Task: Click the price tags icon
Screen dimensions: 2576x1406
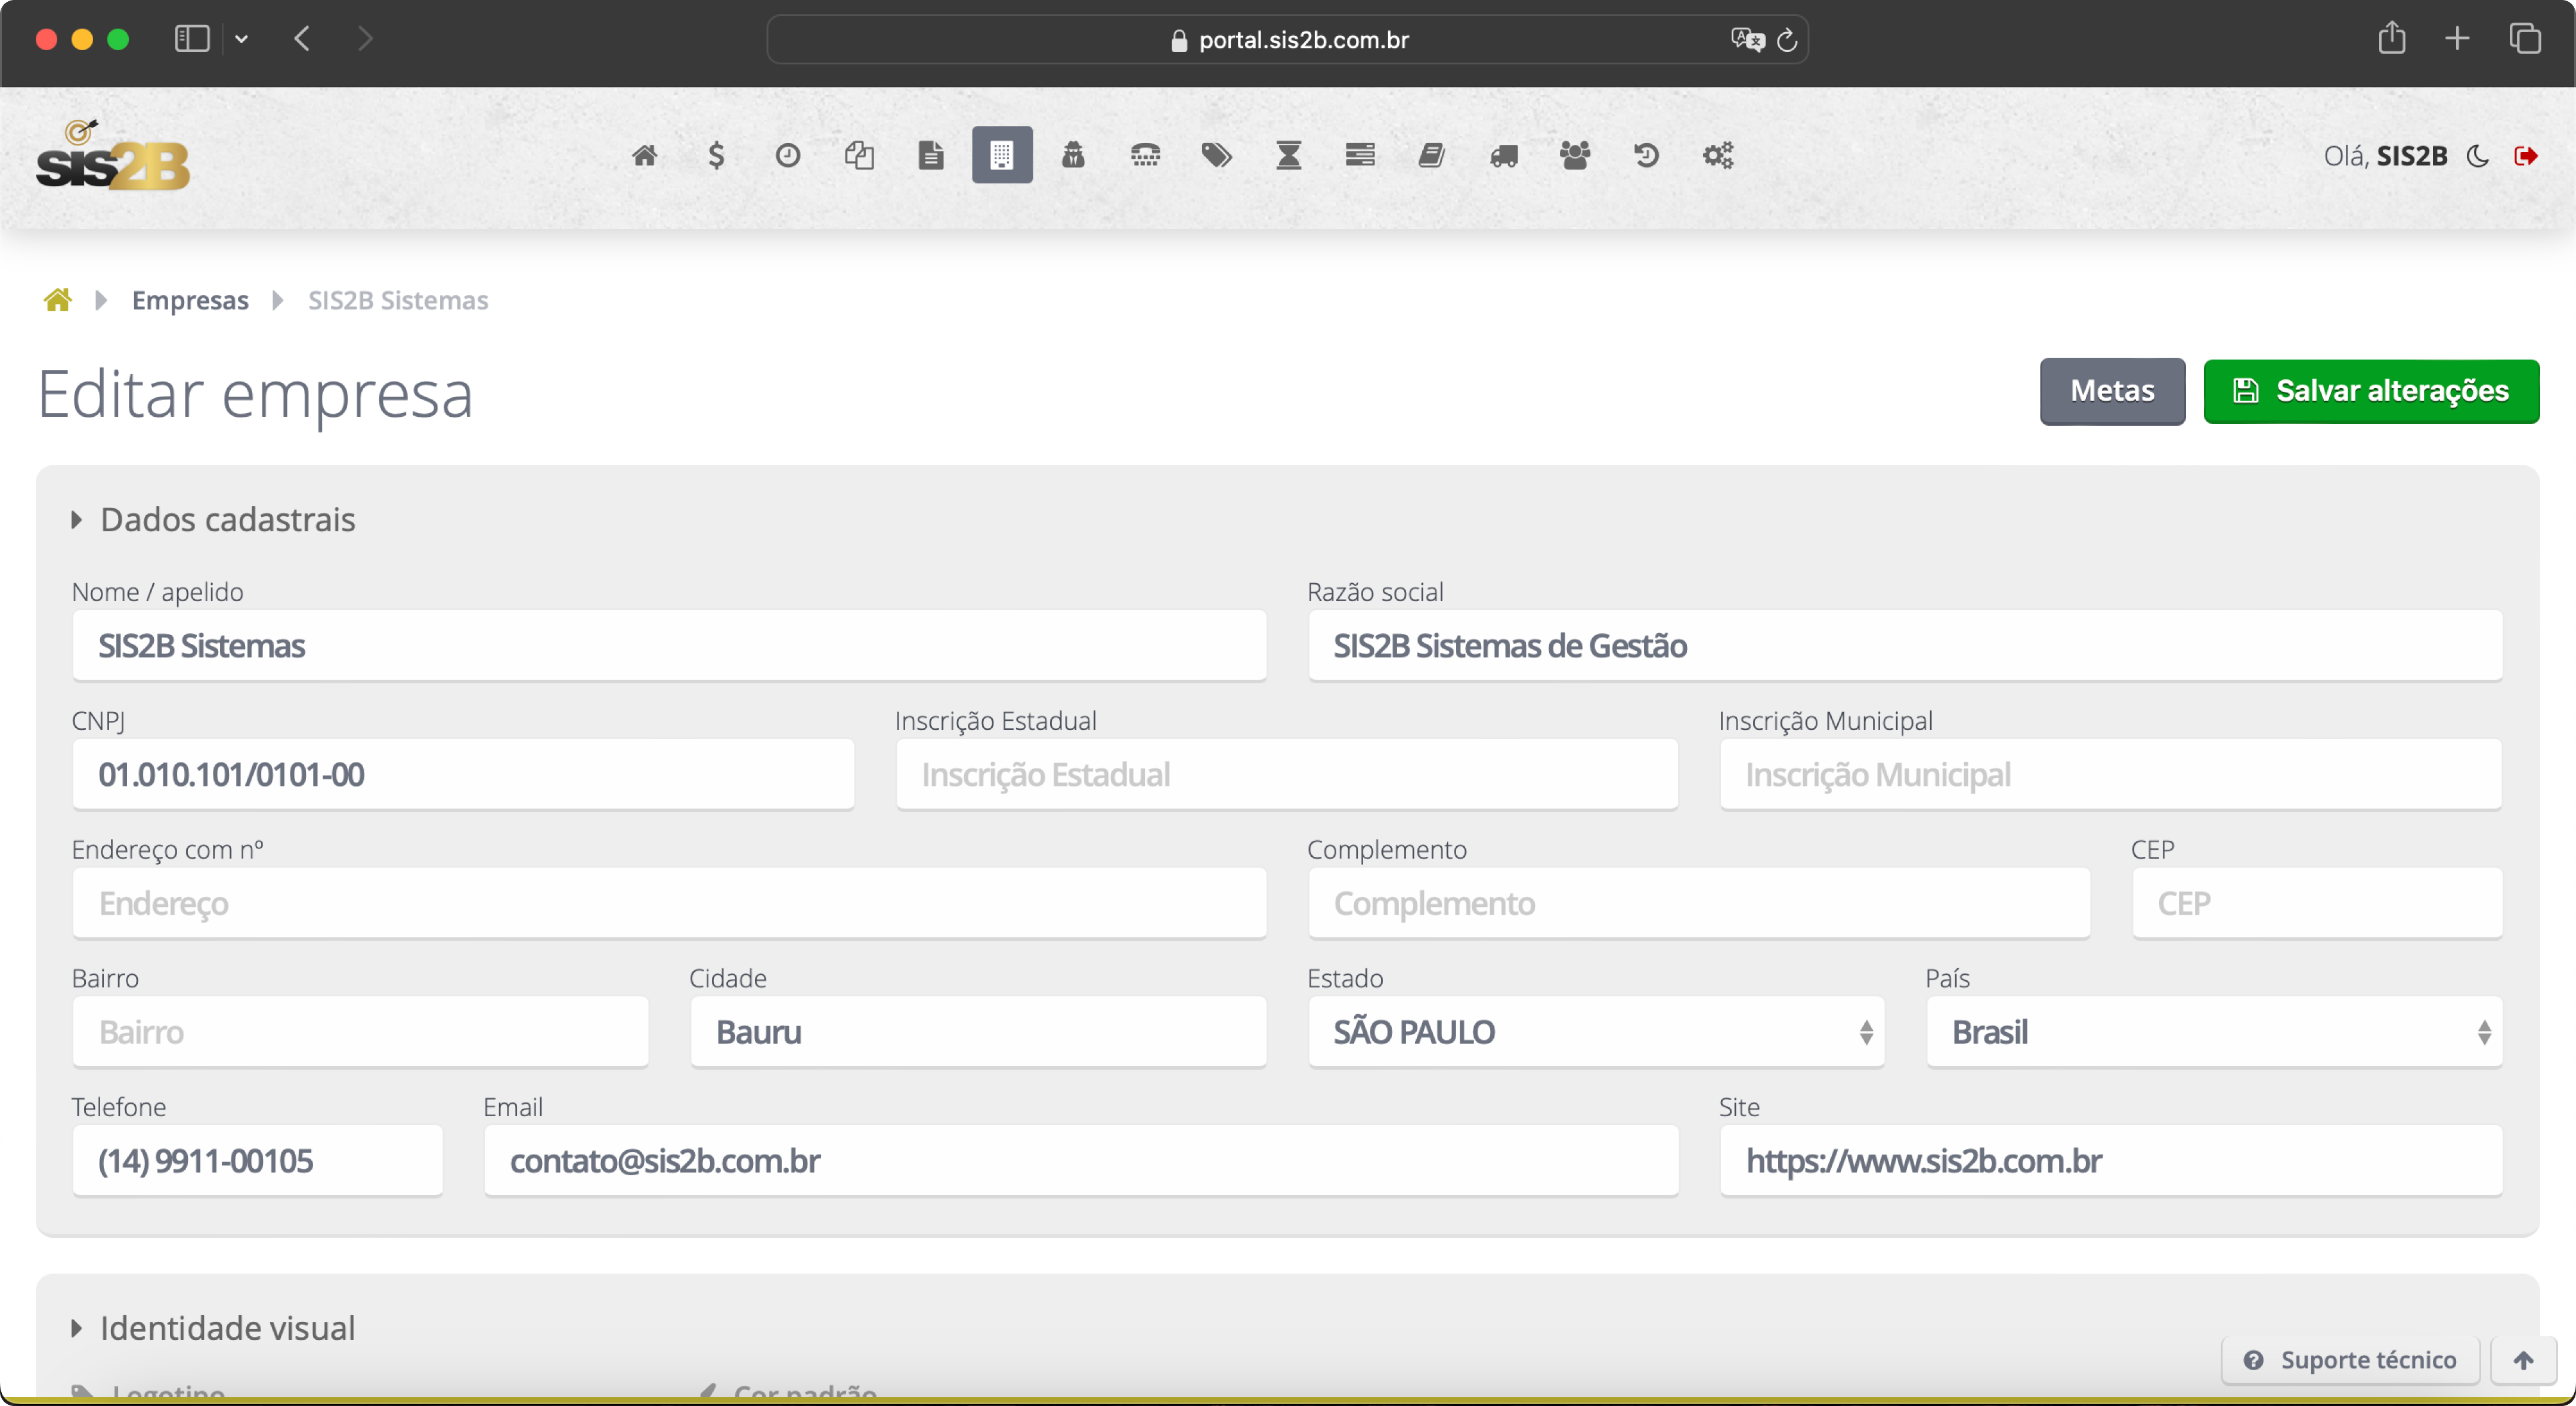Action: [x=1216, y=155]
